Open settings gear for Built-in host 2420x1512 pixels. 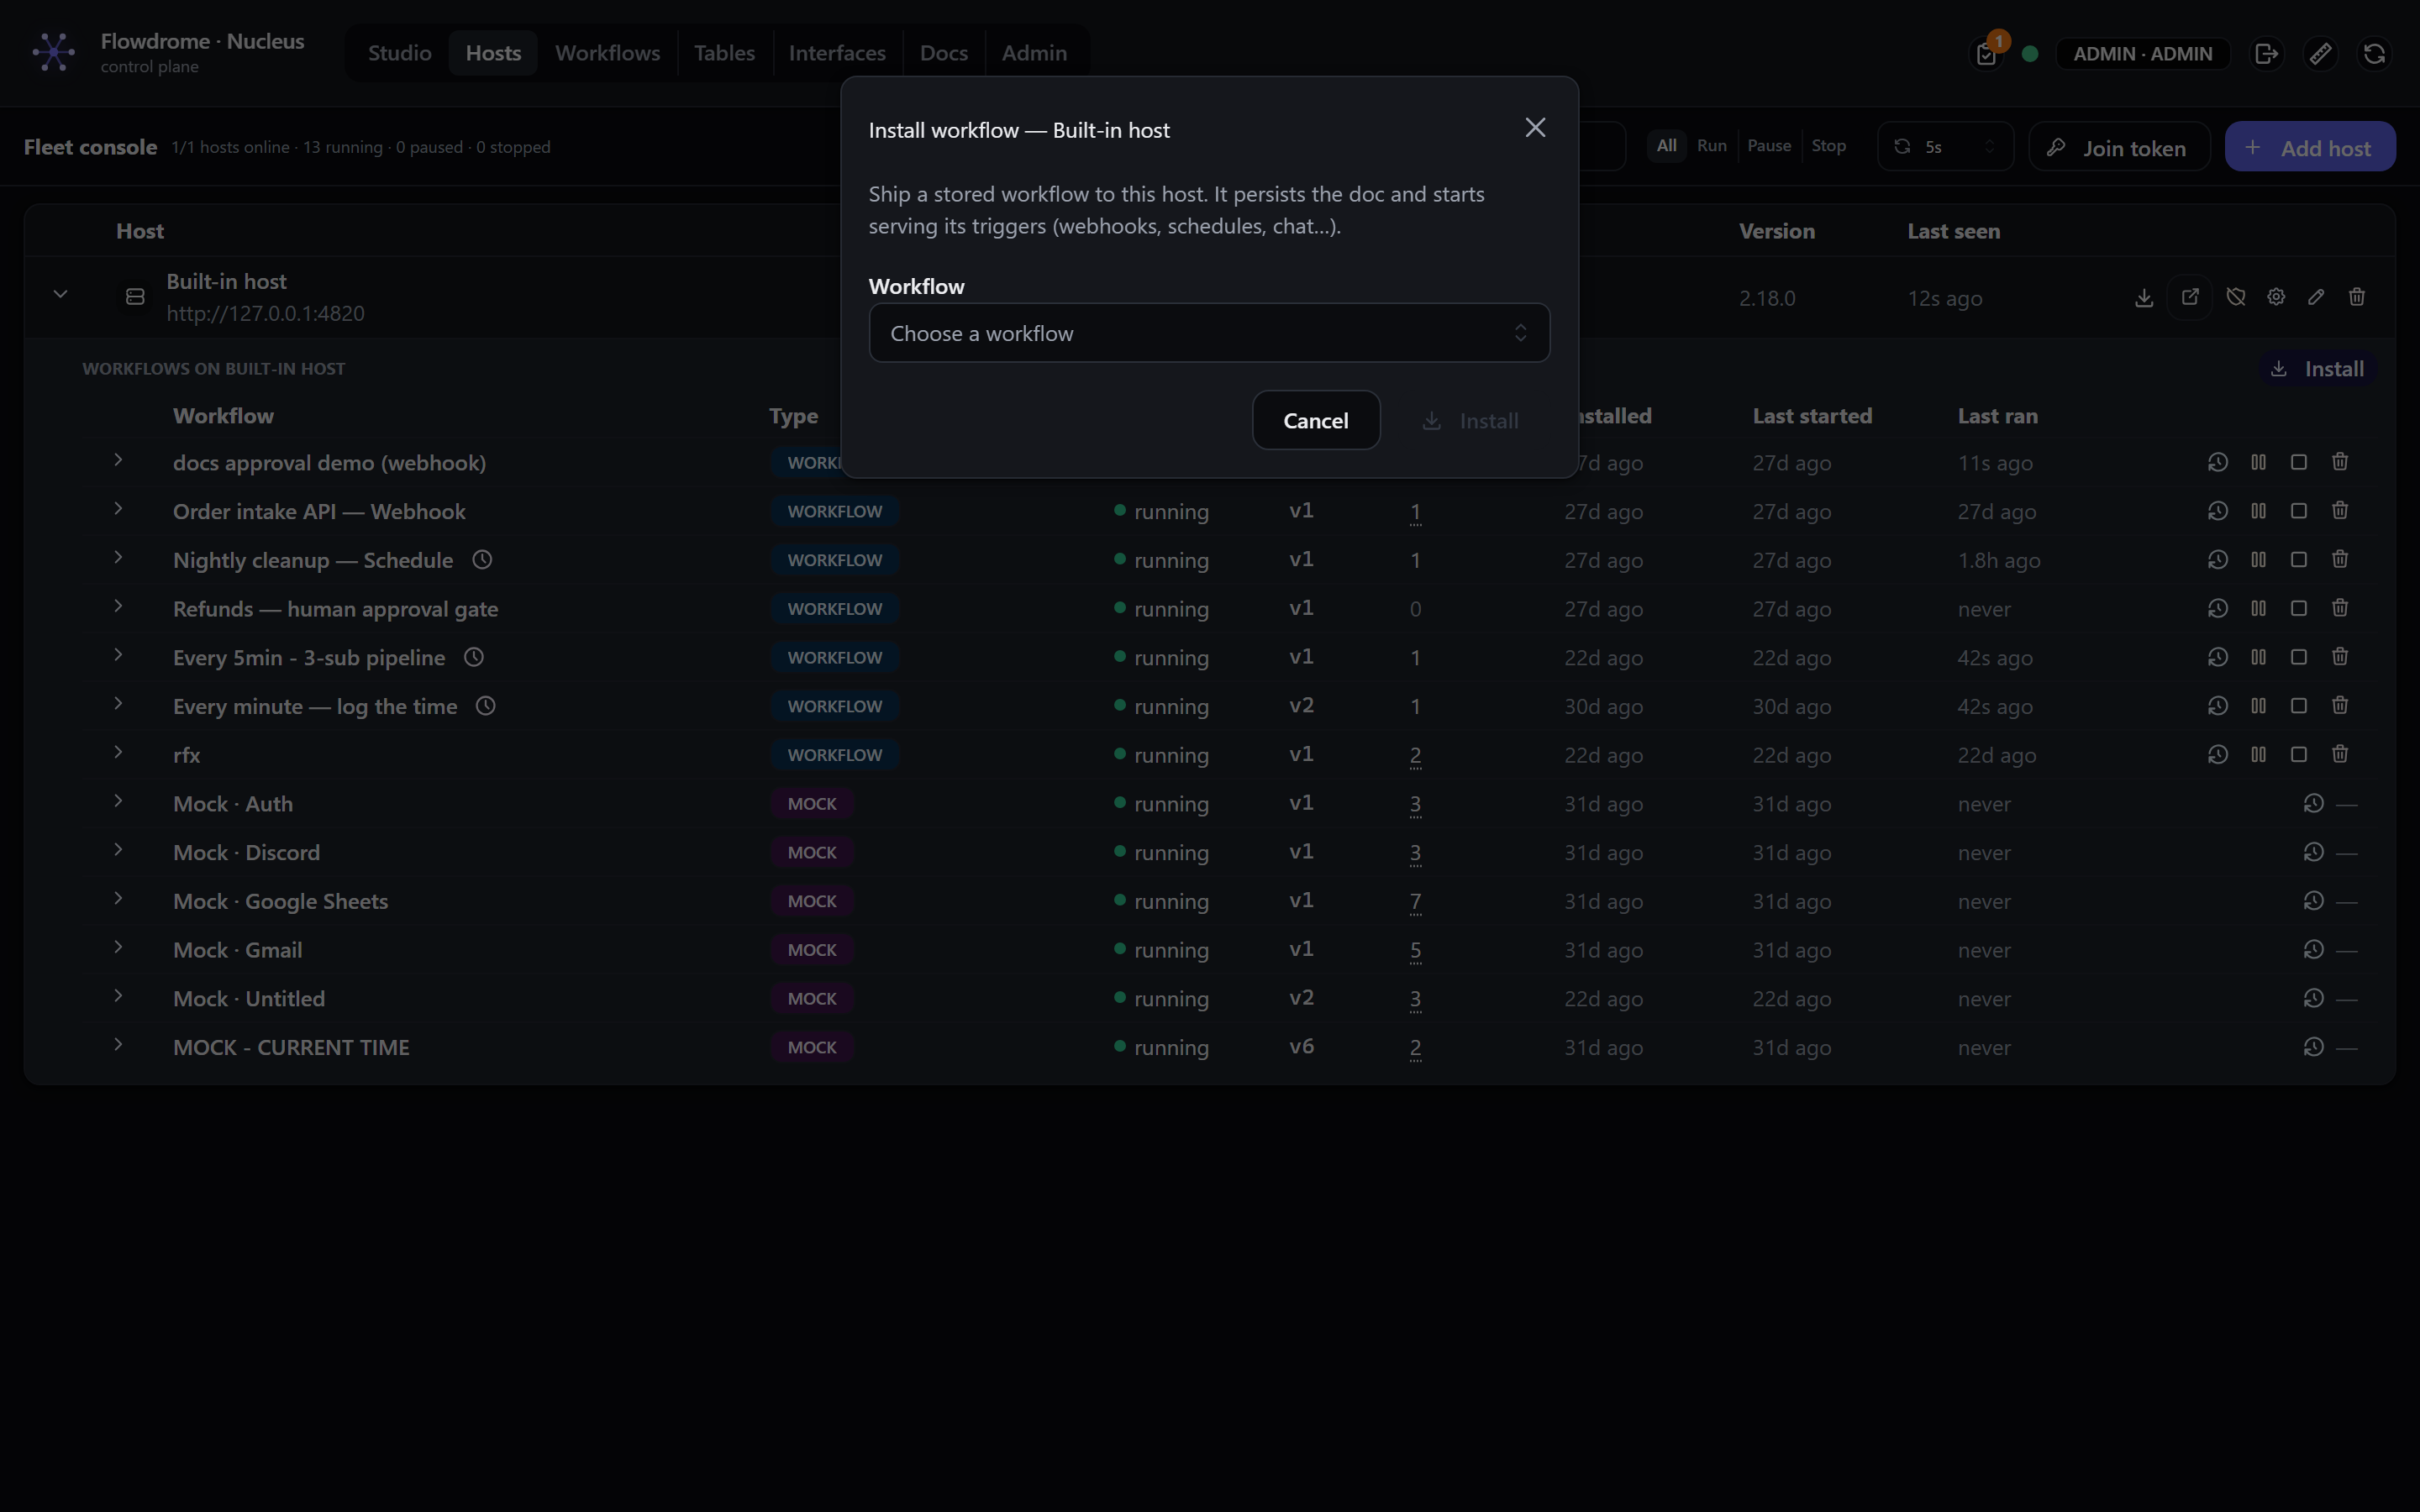pos(2276,297)
